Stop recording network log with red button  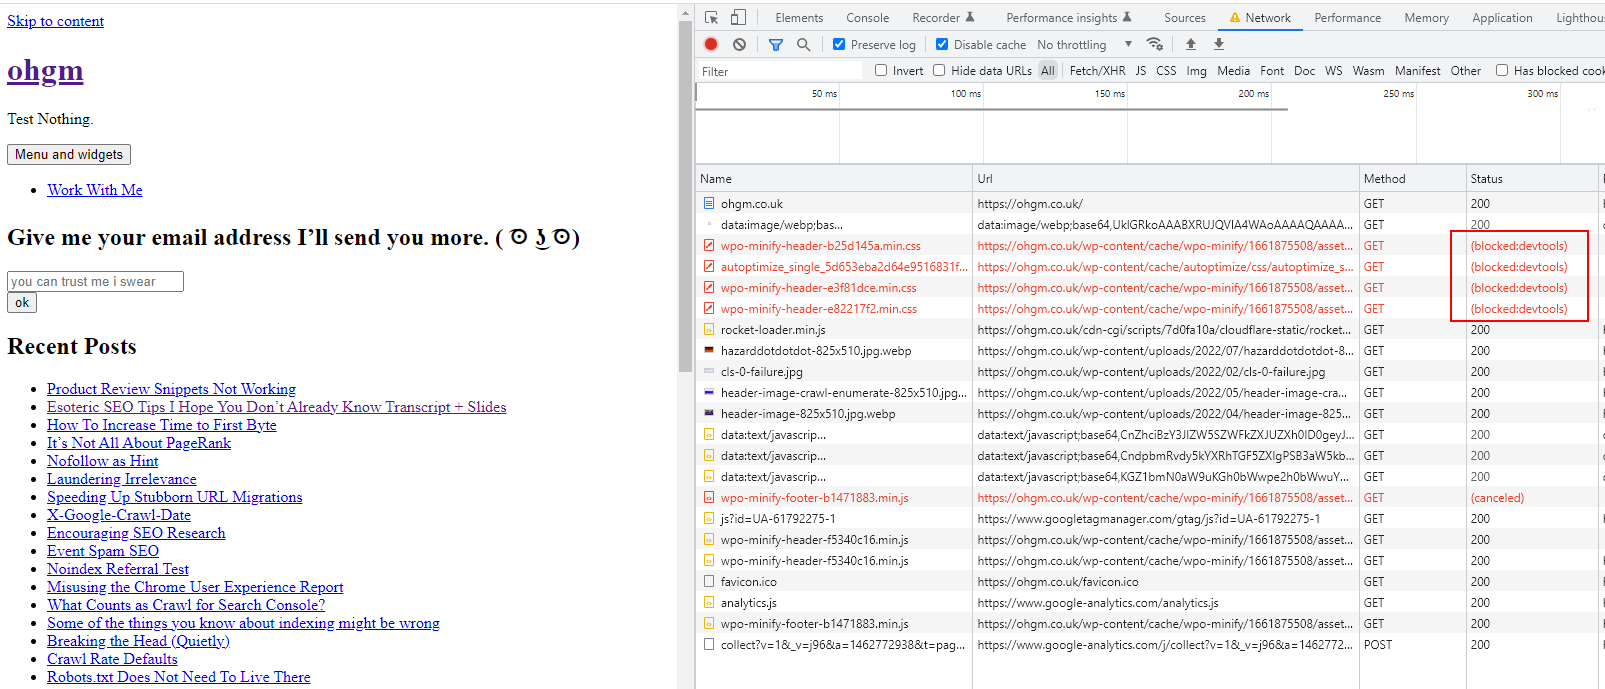point(711,44)
